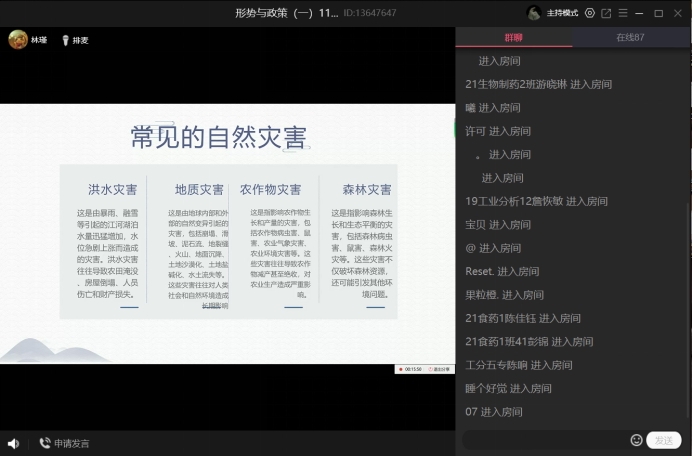693x457 pixels.
Task: Switch to the 在线87 tab
Action: (631, 38)
